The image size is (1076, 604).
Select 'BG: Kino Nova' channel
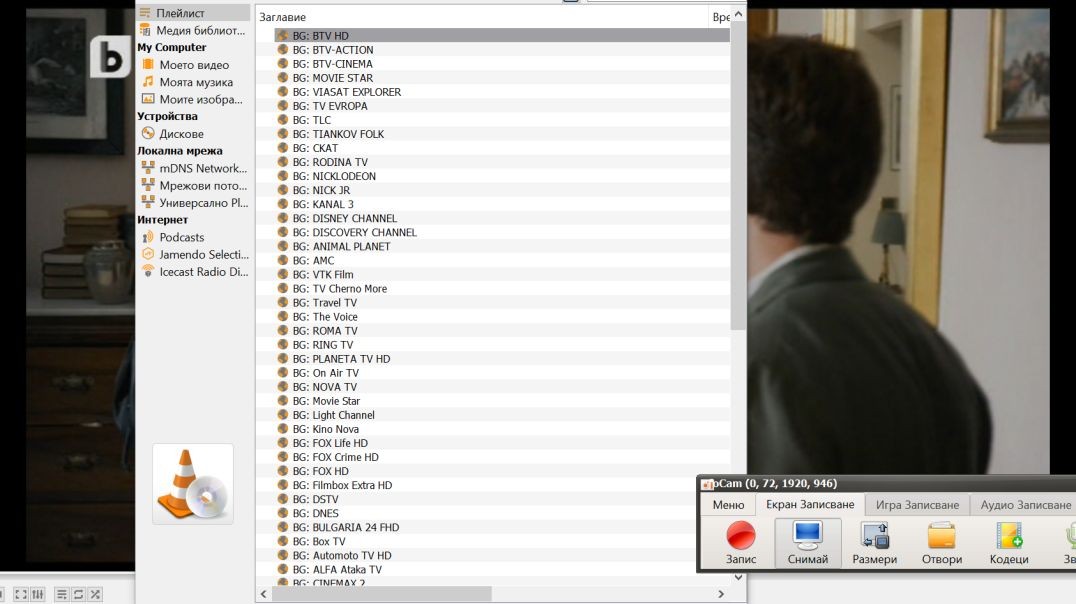tap(502, 429)
